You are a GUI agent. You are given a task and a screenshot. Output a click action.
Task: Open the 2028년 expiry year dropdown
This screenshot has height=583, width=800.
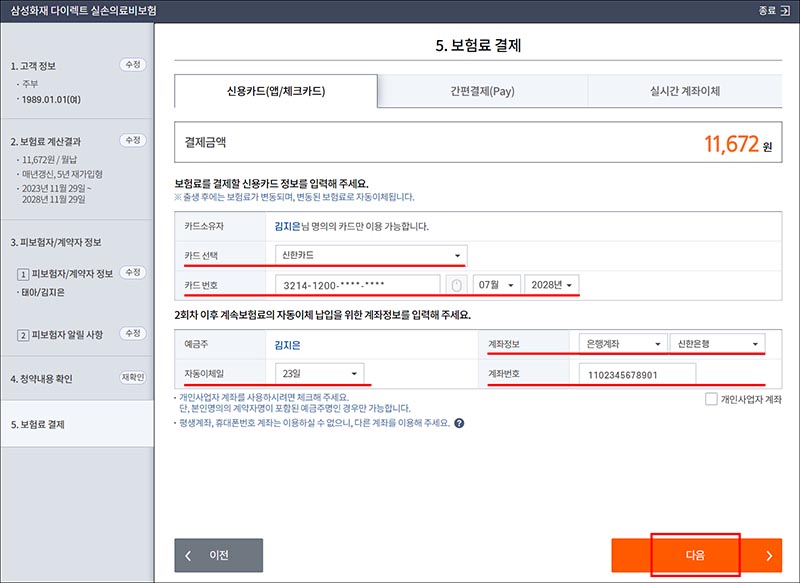pos(552,285)
